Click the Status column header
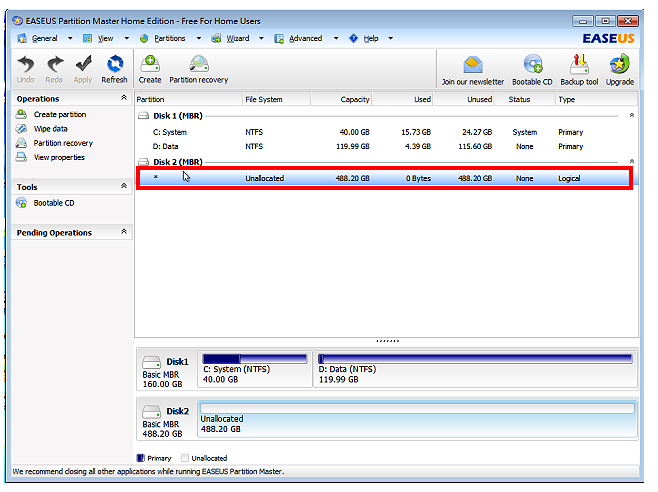 525,99
